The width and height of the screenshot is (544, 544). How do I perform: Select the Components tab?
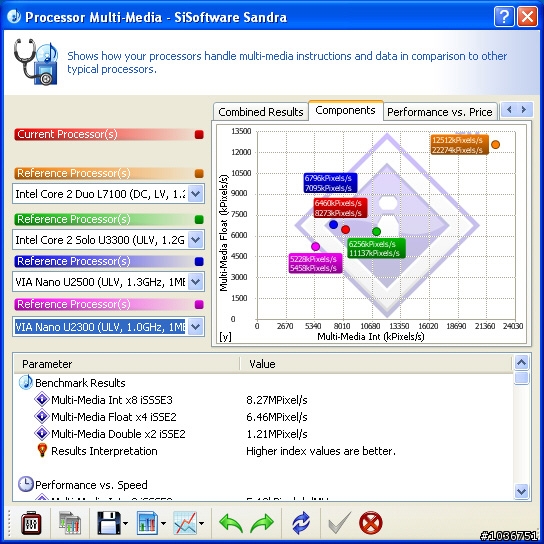pyautogui.click(x=346, y=110)
